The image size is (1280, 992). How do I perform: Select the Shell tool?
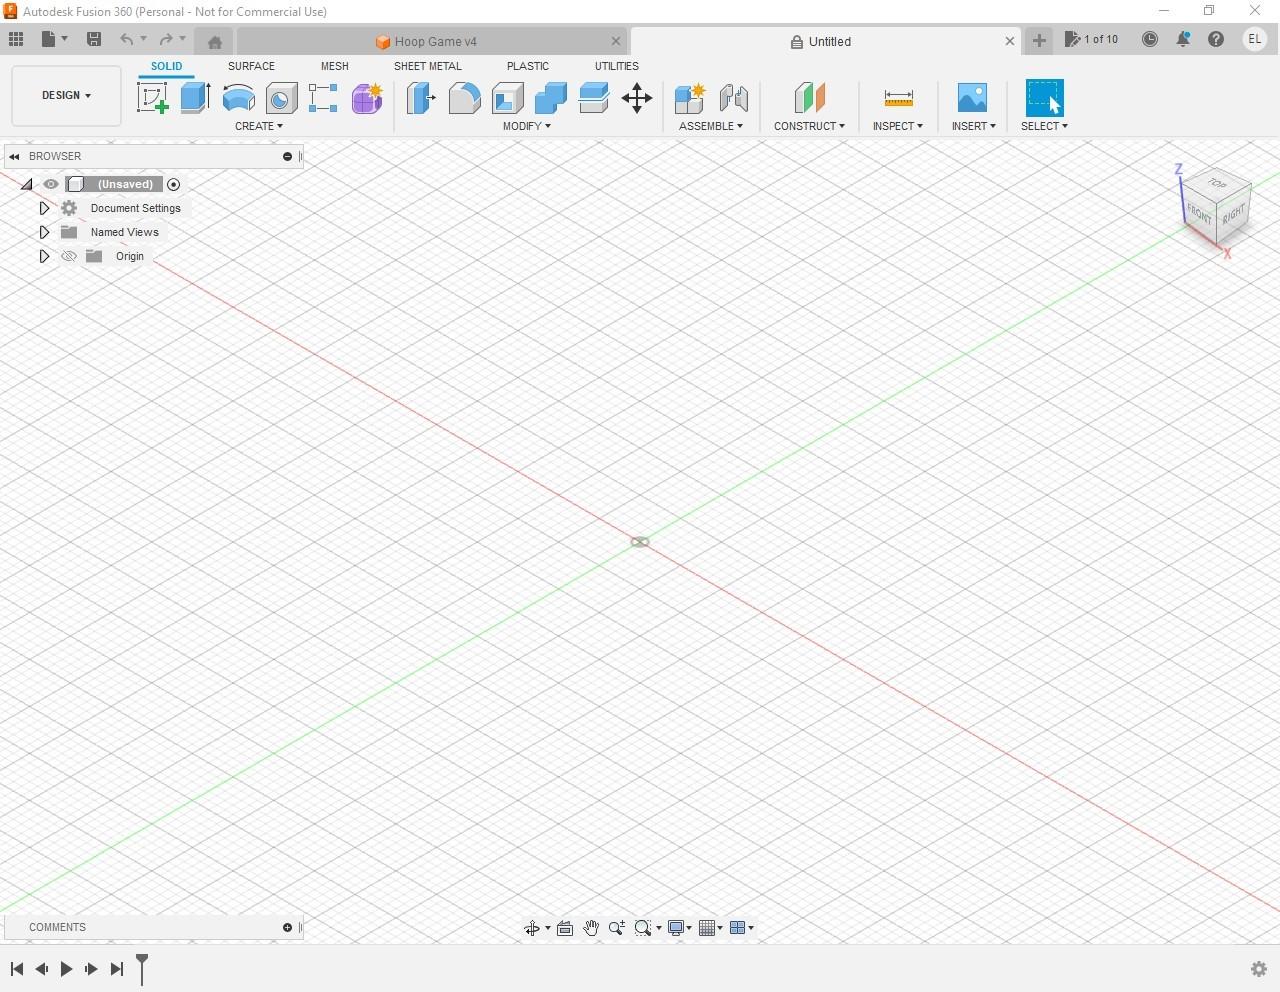[507, 98]
